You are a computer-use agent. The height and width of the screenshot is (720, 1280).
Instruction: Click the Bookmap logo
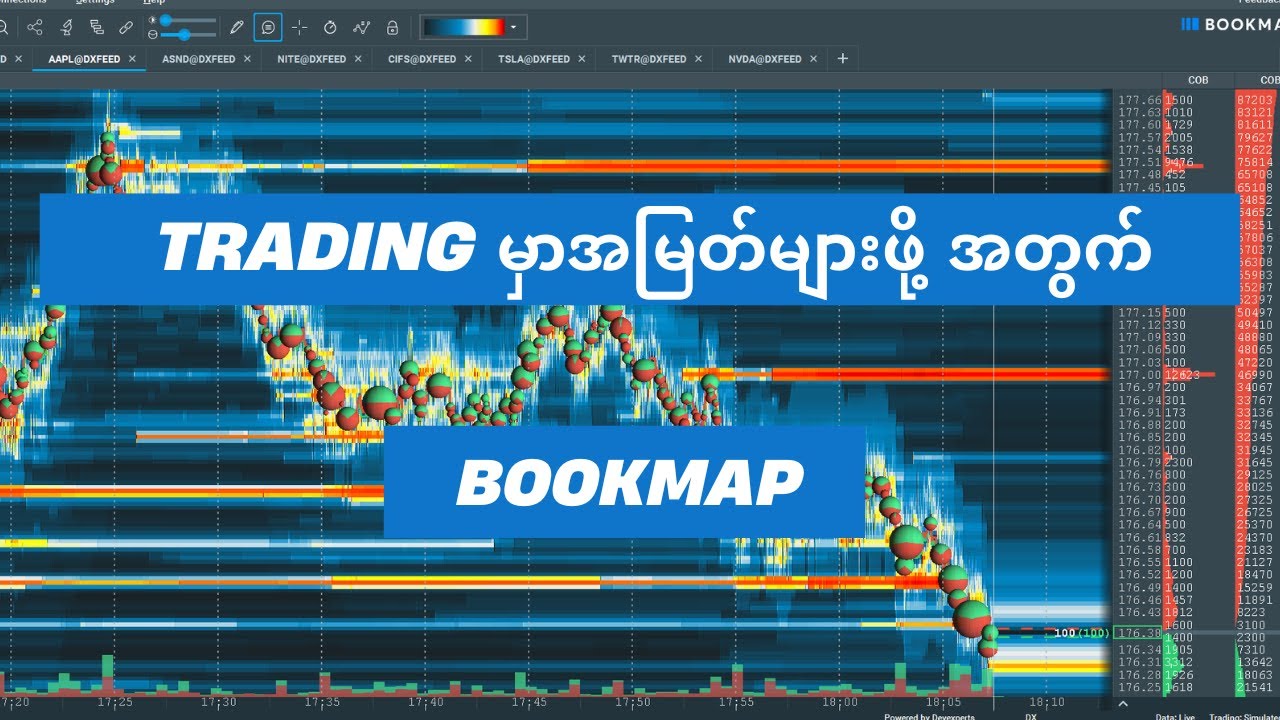click(x=1229, y=25)
